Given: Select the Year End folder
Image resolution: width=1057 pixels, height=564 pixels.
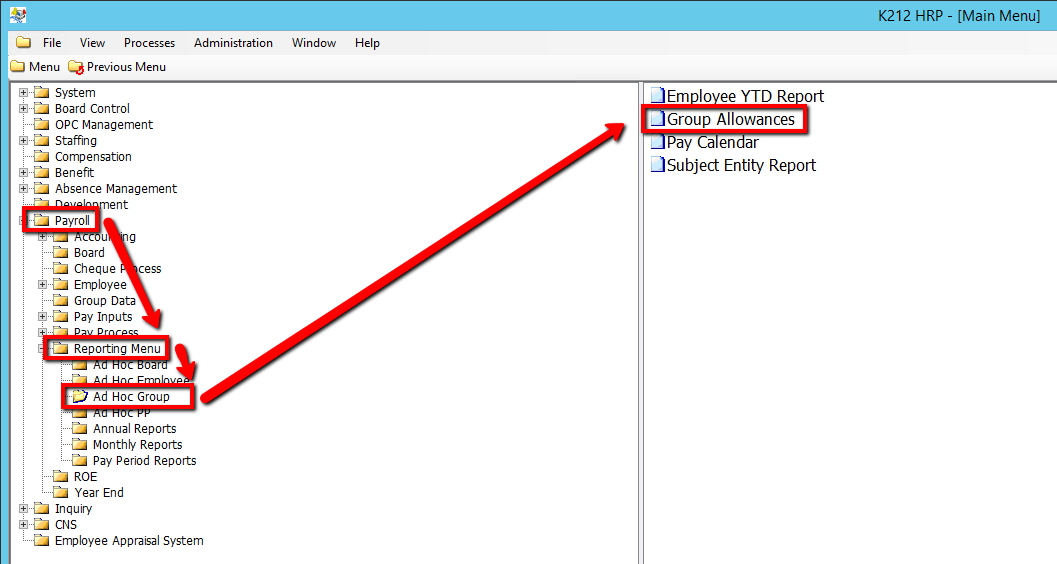Looking at the screenshot, I should tap(98, 493).
